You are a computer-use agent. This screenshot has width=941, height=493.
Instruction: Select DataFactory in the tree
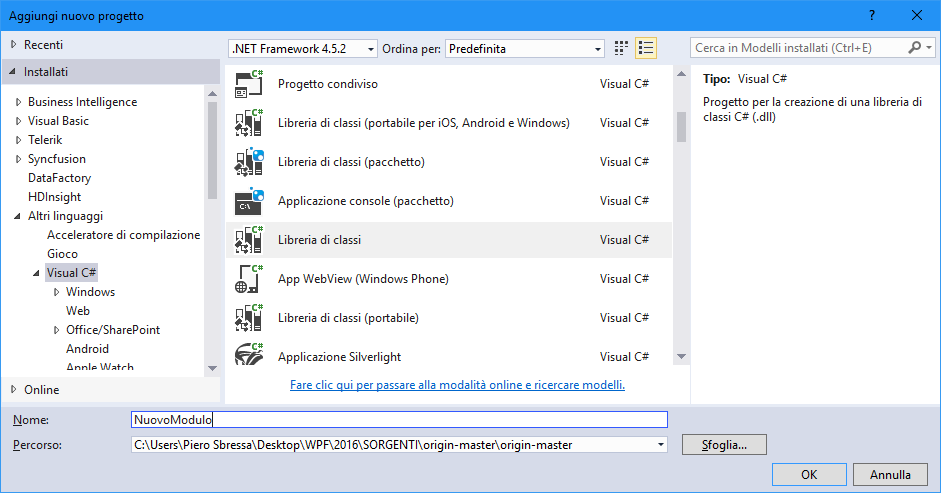click(59, 178)
